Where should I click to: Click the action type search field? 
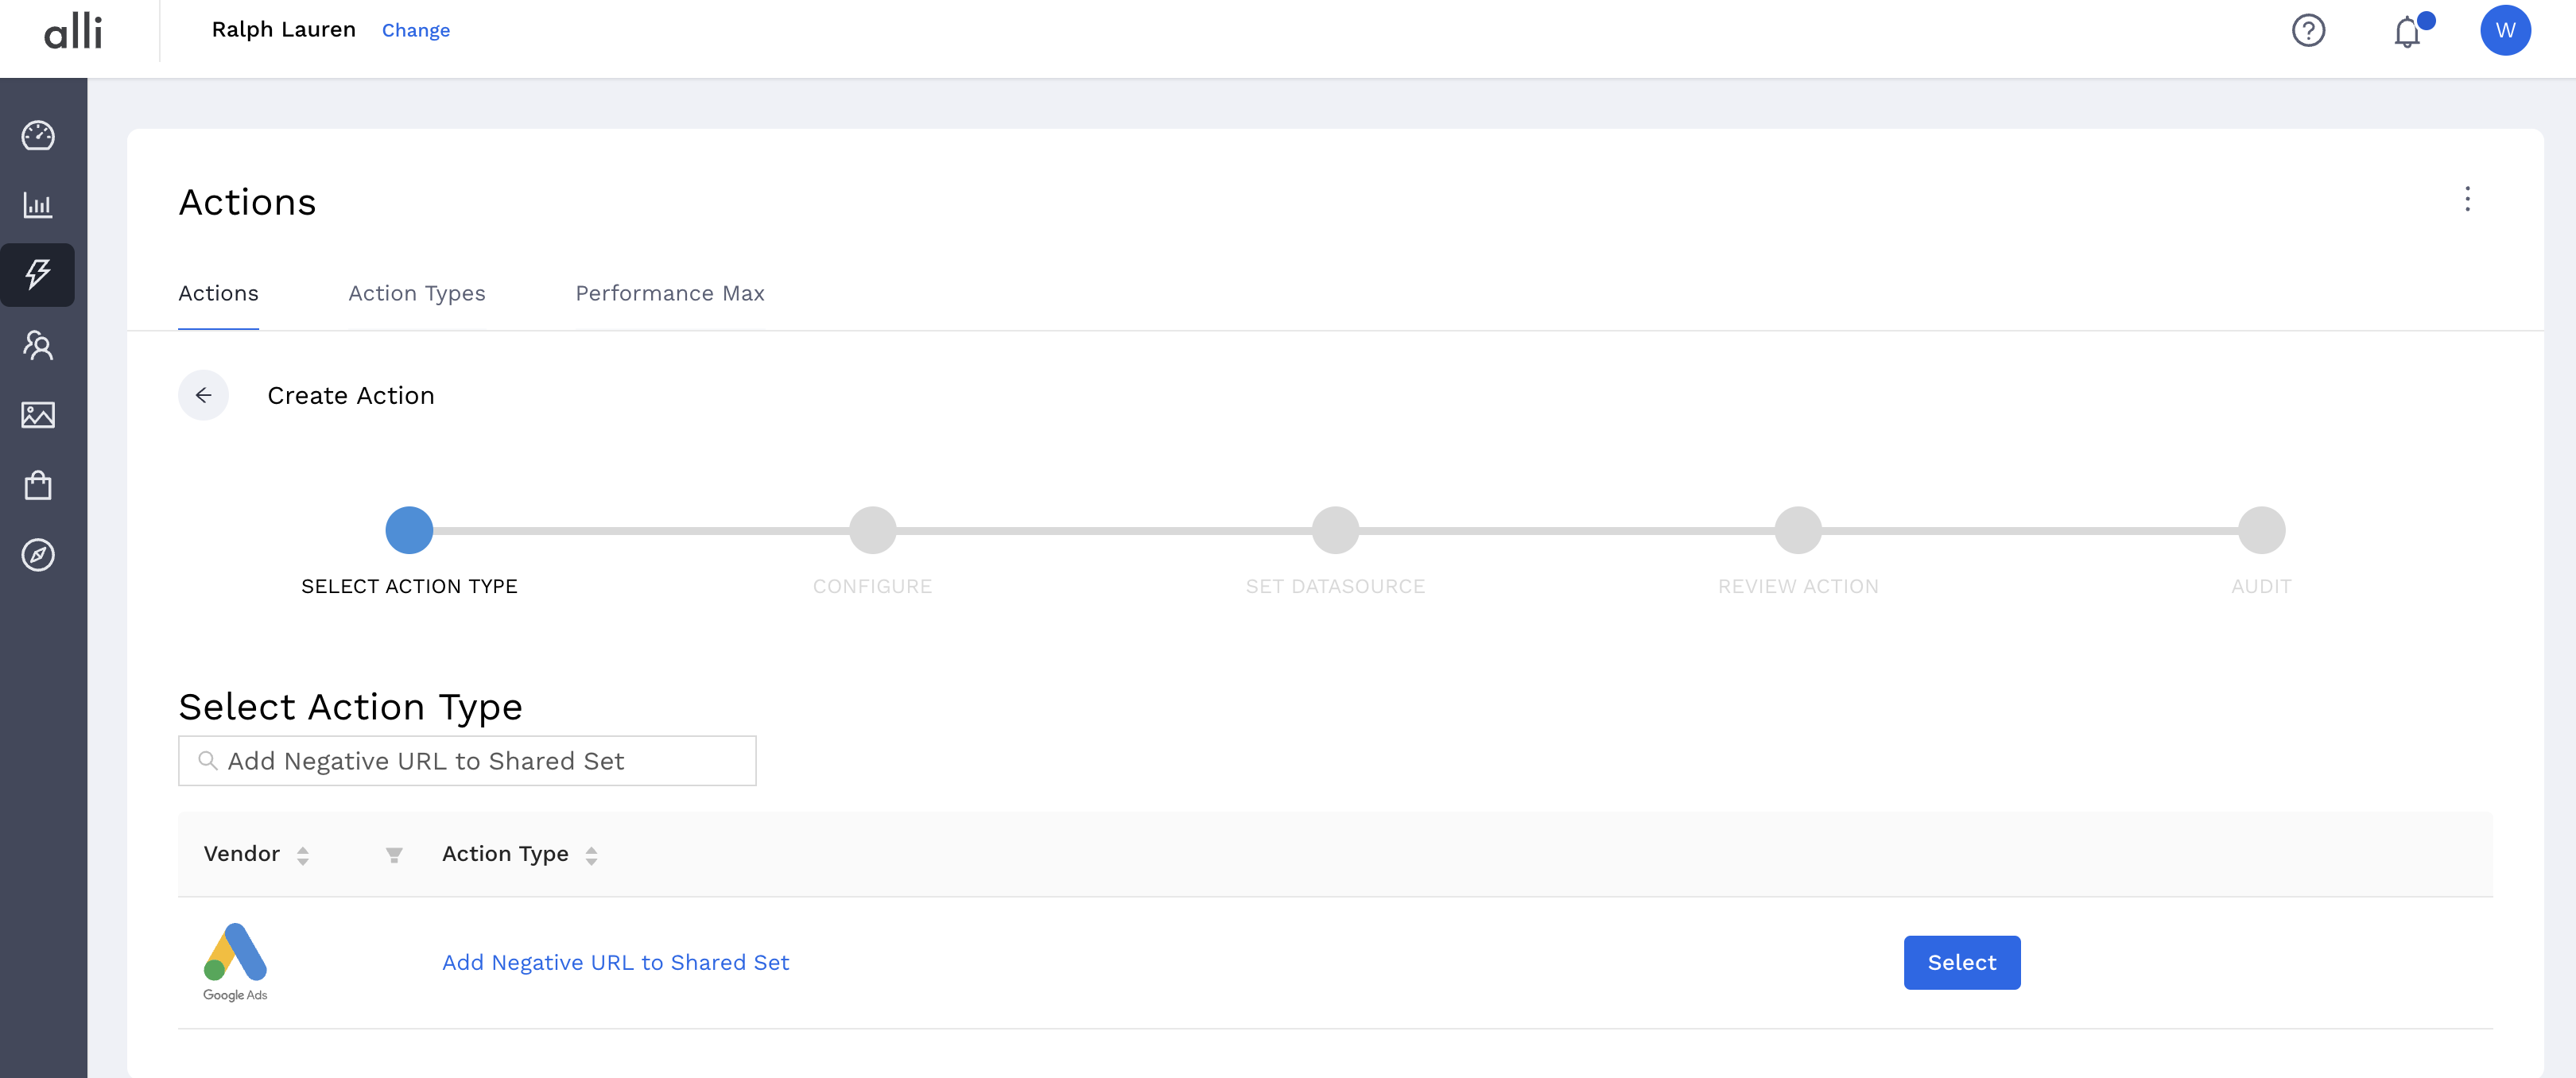[x=466, y=761]
